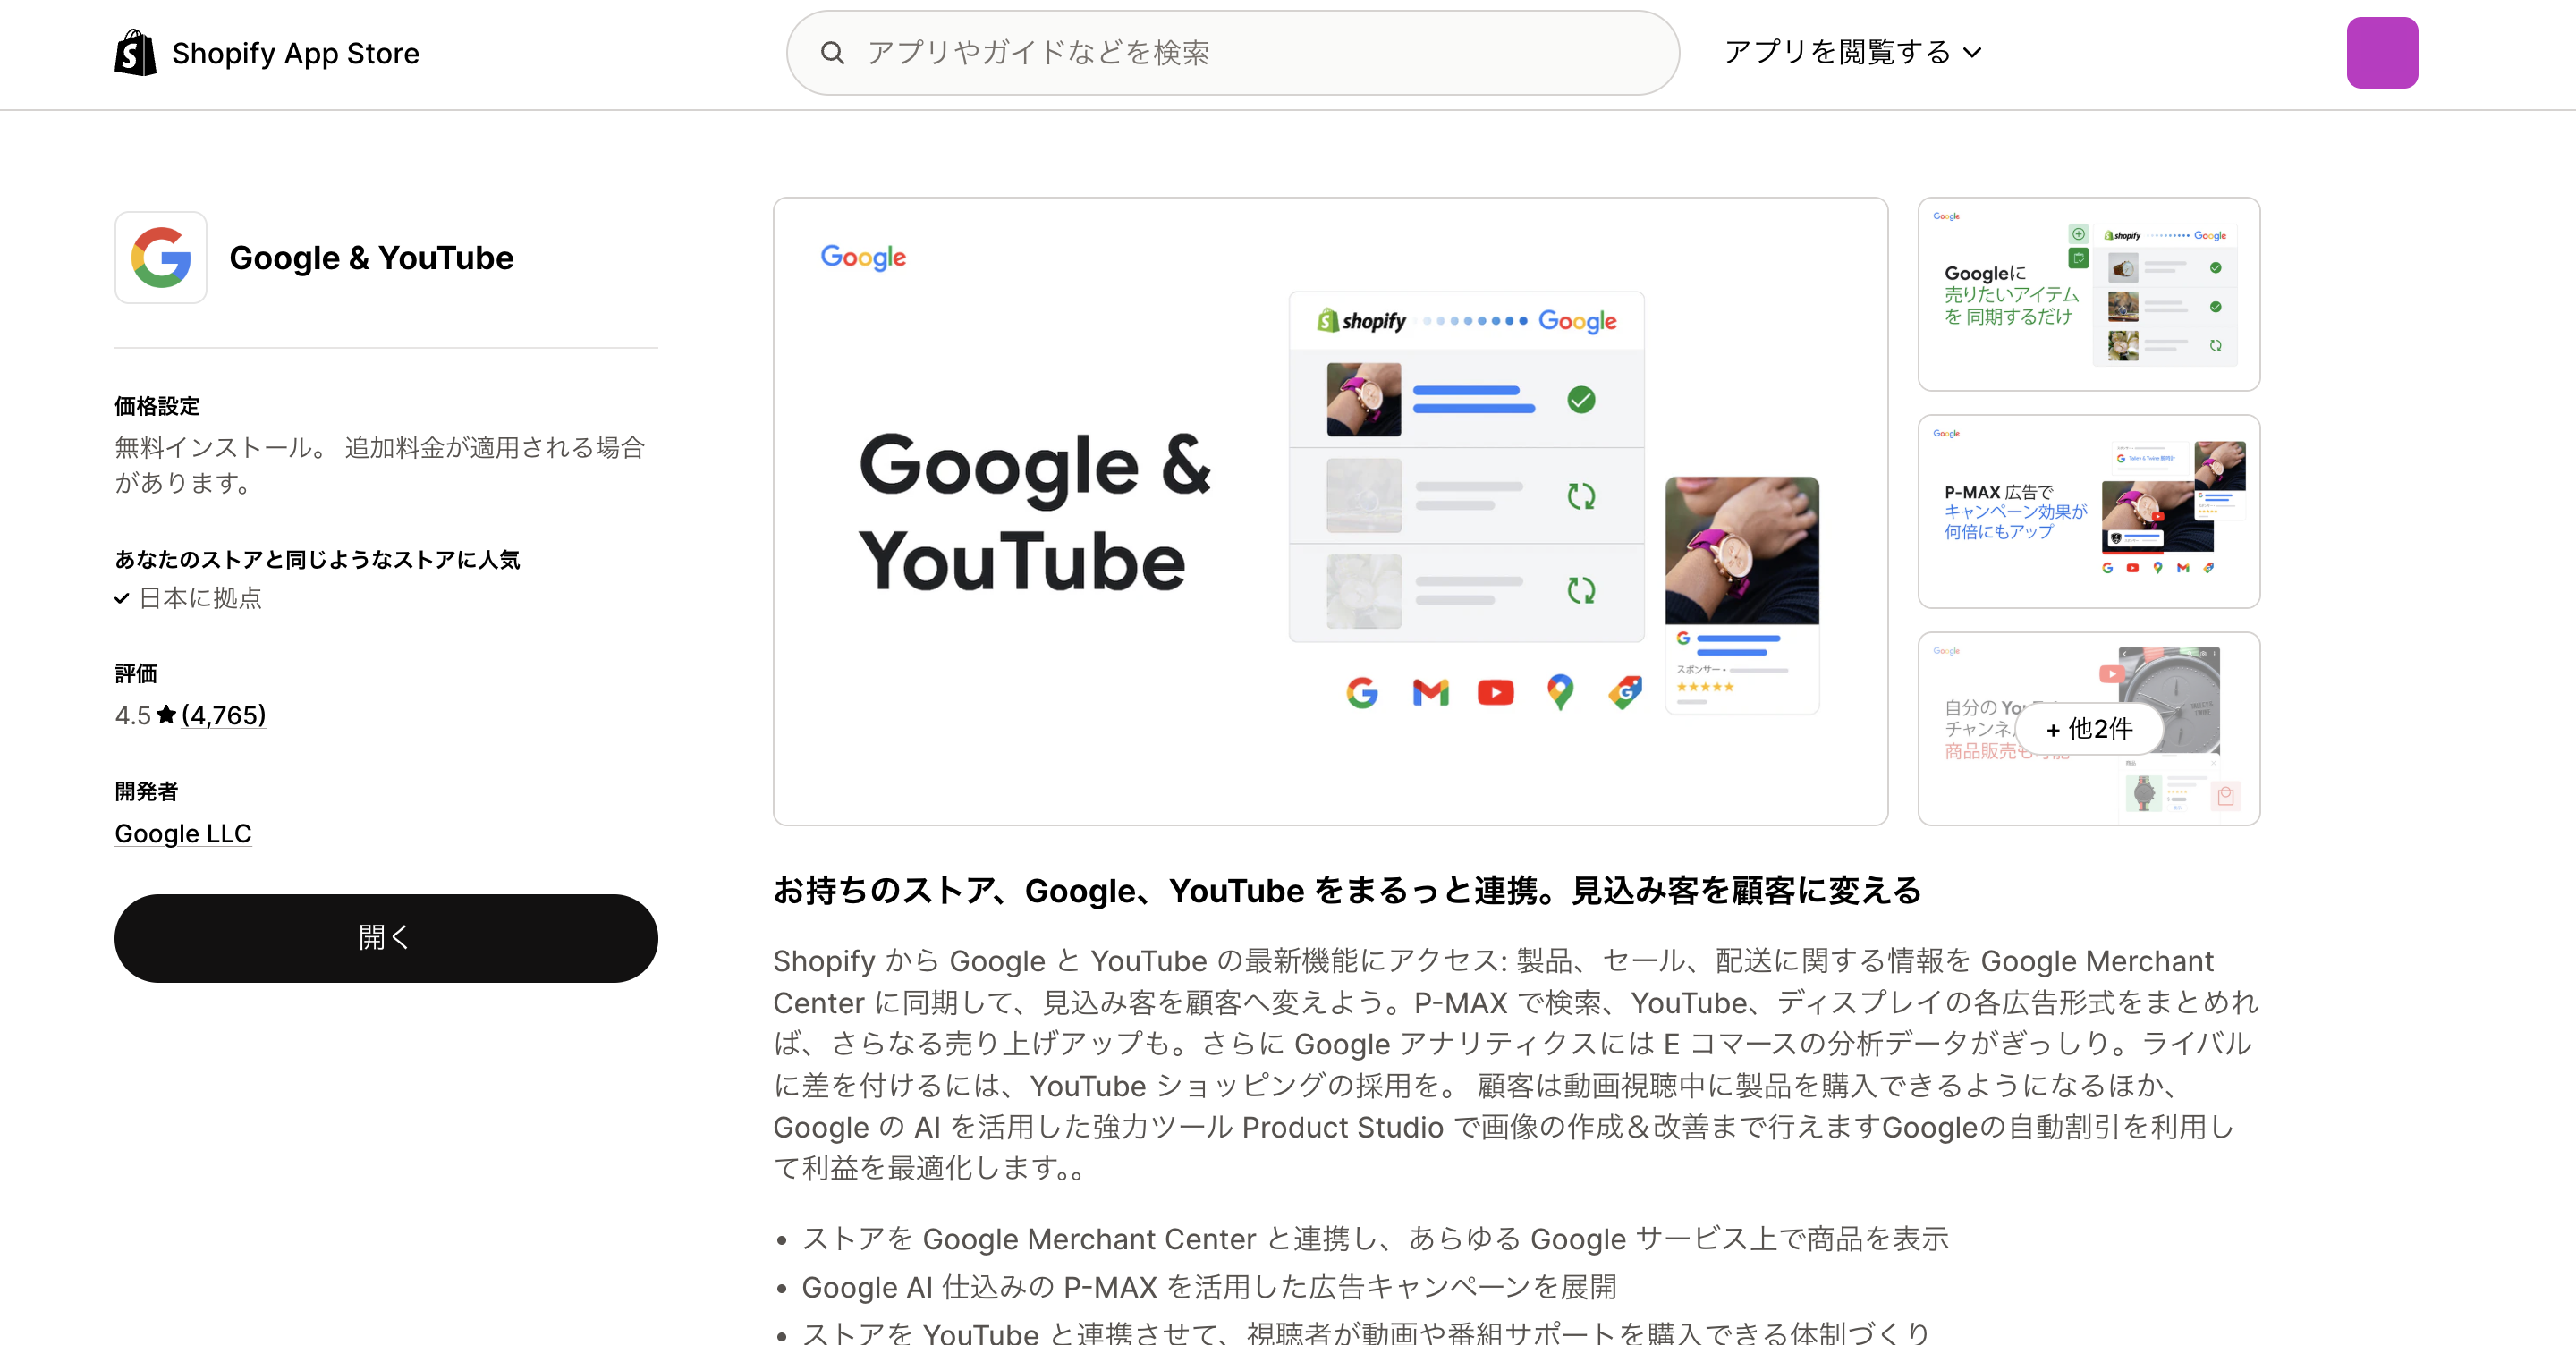Select the Google & YouTube app title
This screenshot has height=1345, width=2576.
click(x=371, y=258)
